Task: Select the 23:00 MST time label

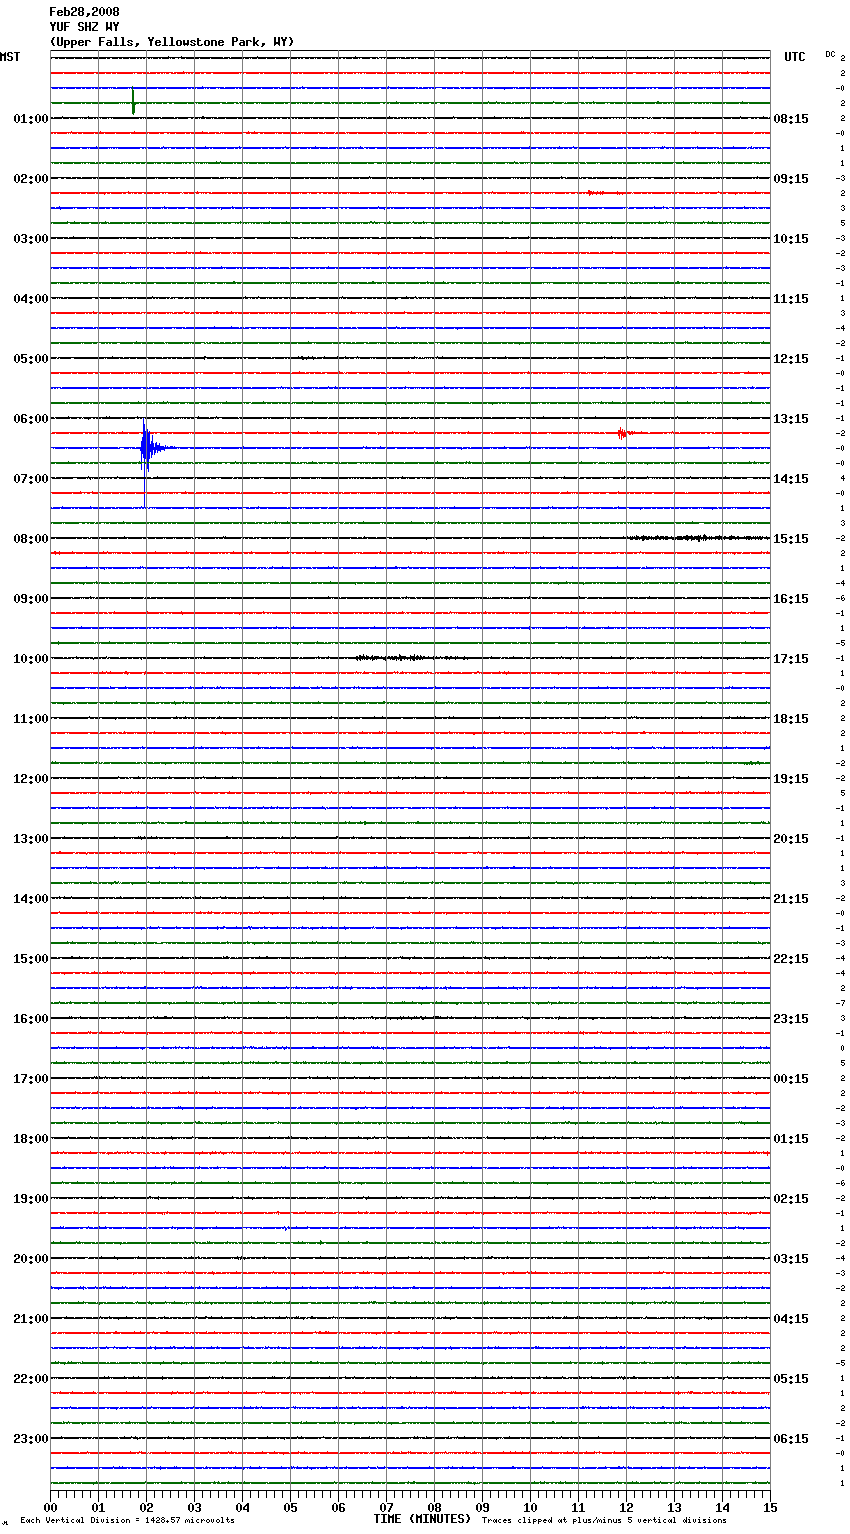Action: [30, 1439]
